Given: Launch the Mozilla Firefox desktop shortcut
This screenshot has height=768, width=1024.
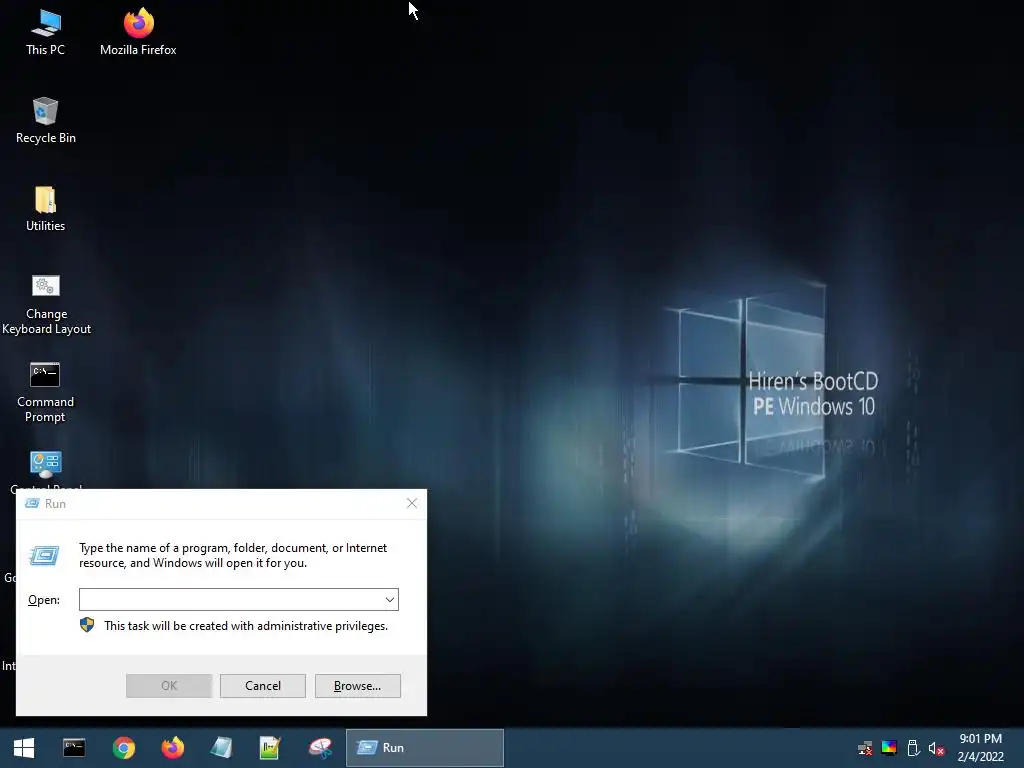Looking at the screenshot, I should [138, 33].
